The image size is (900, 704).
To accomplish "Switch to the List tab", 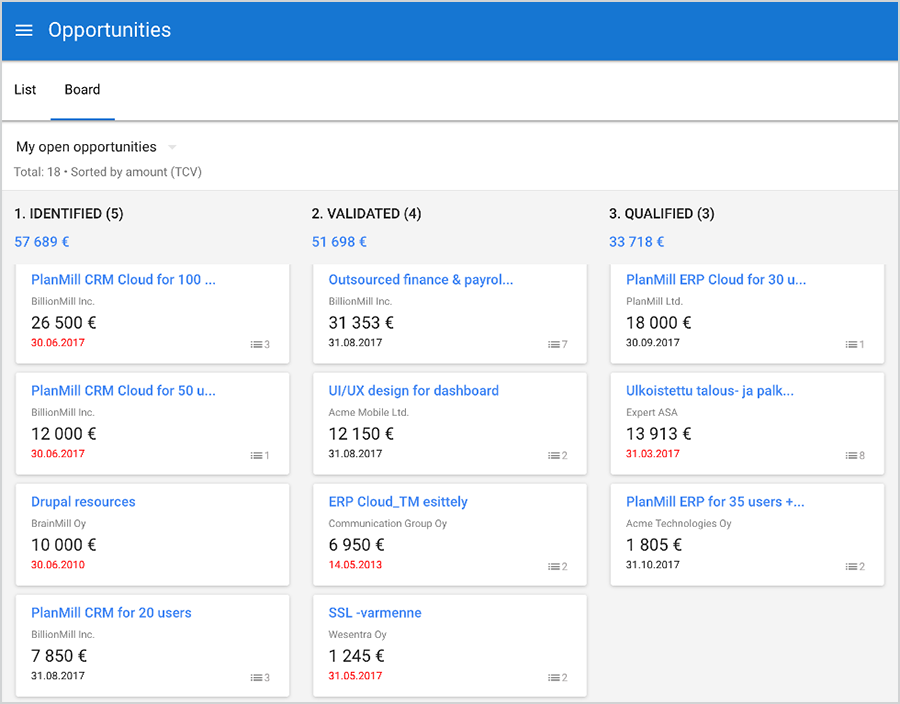I will click(x=25, y=90).
